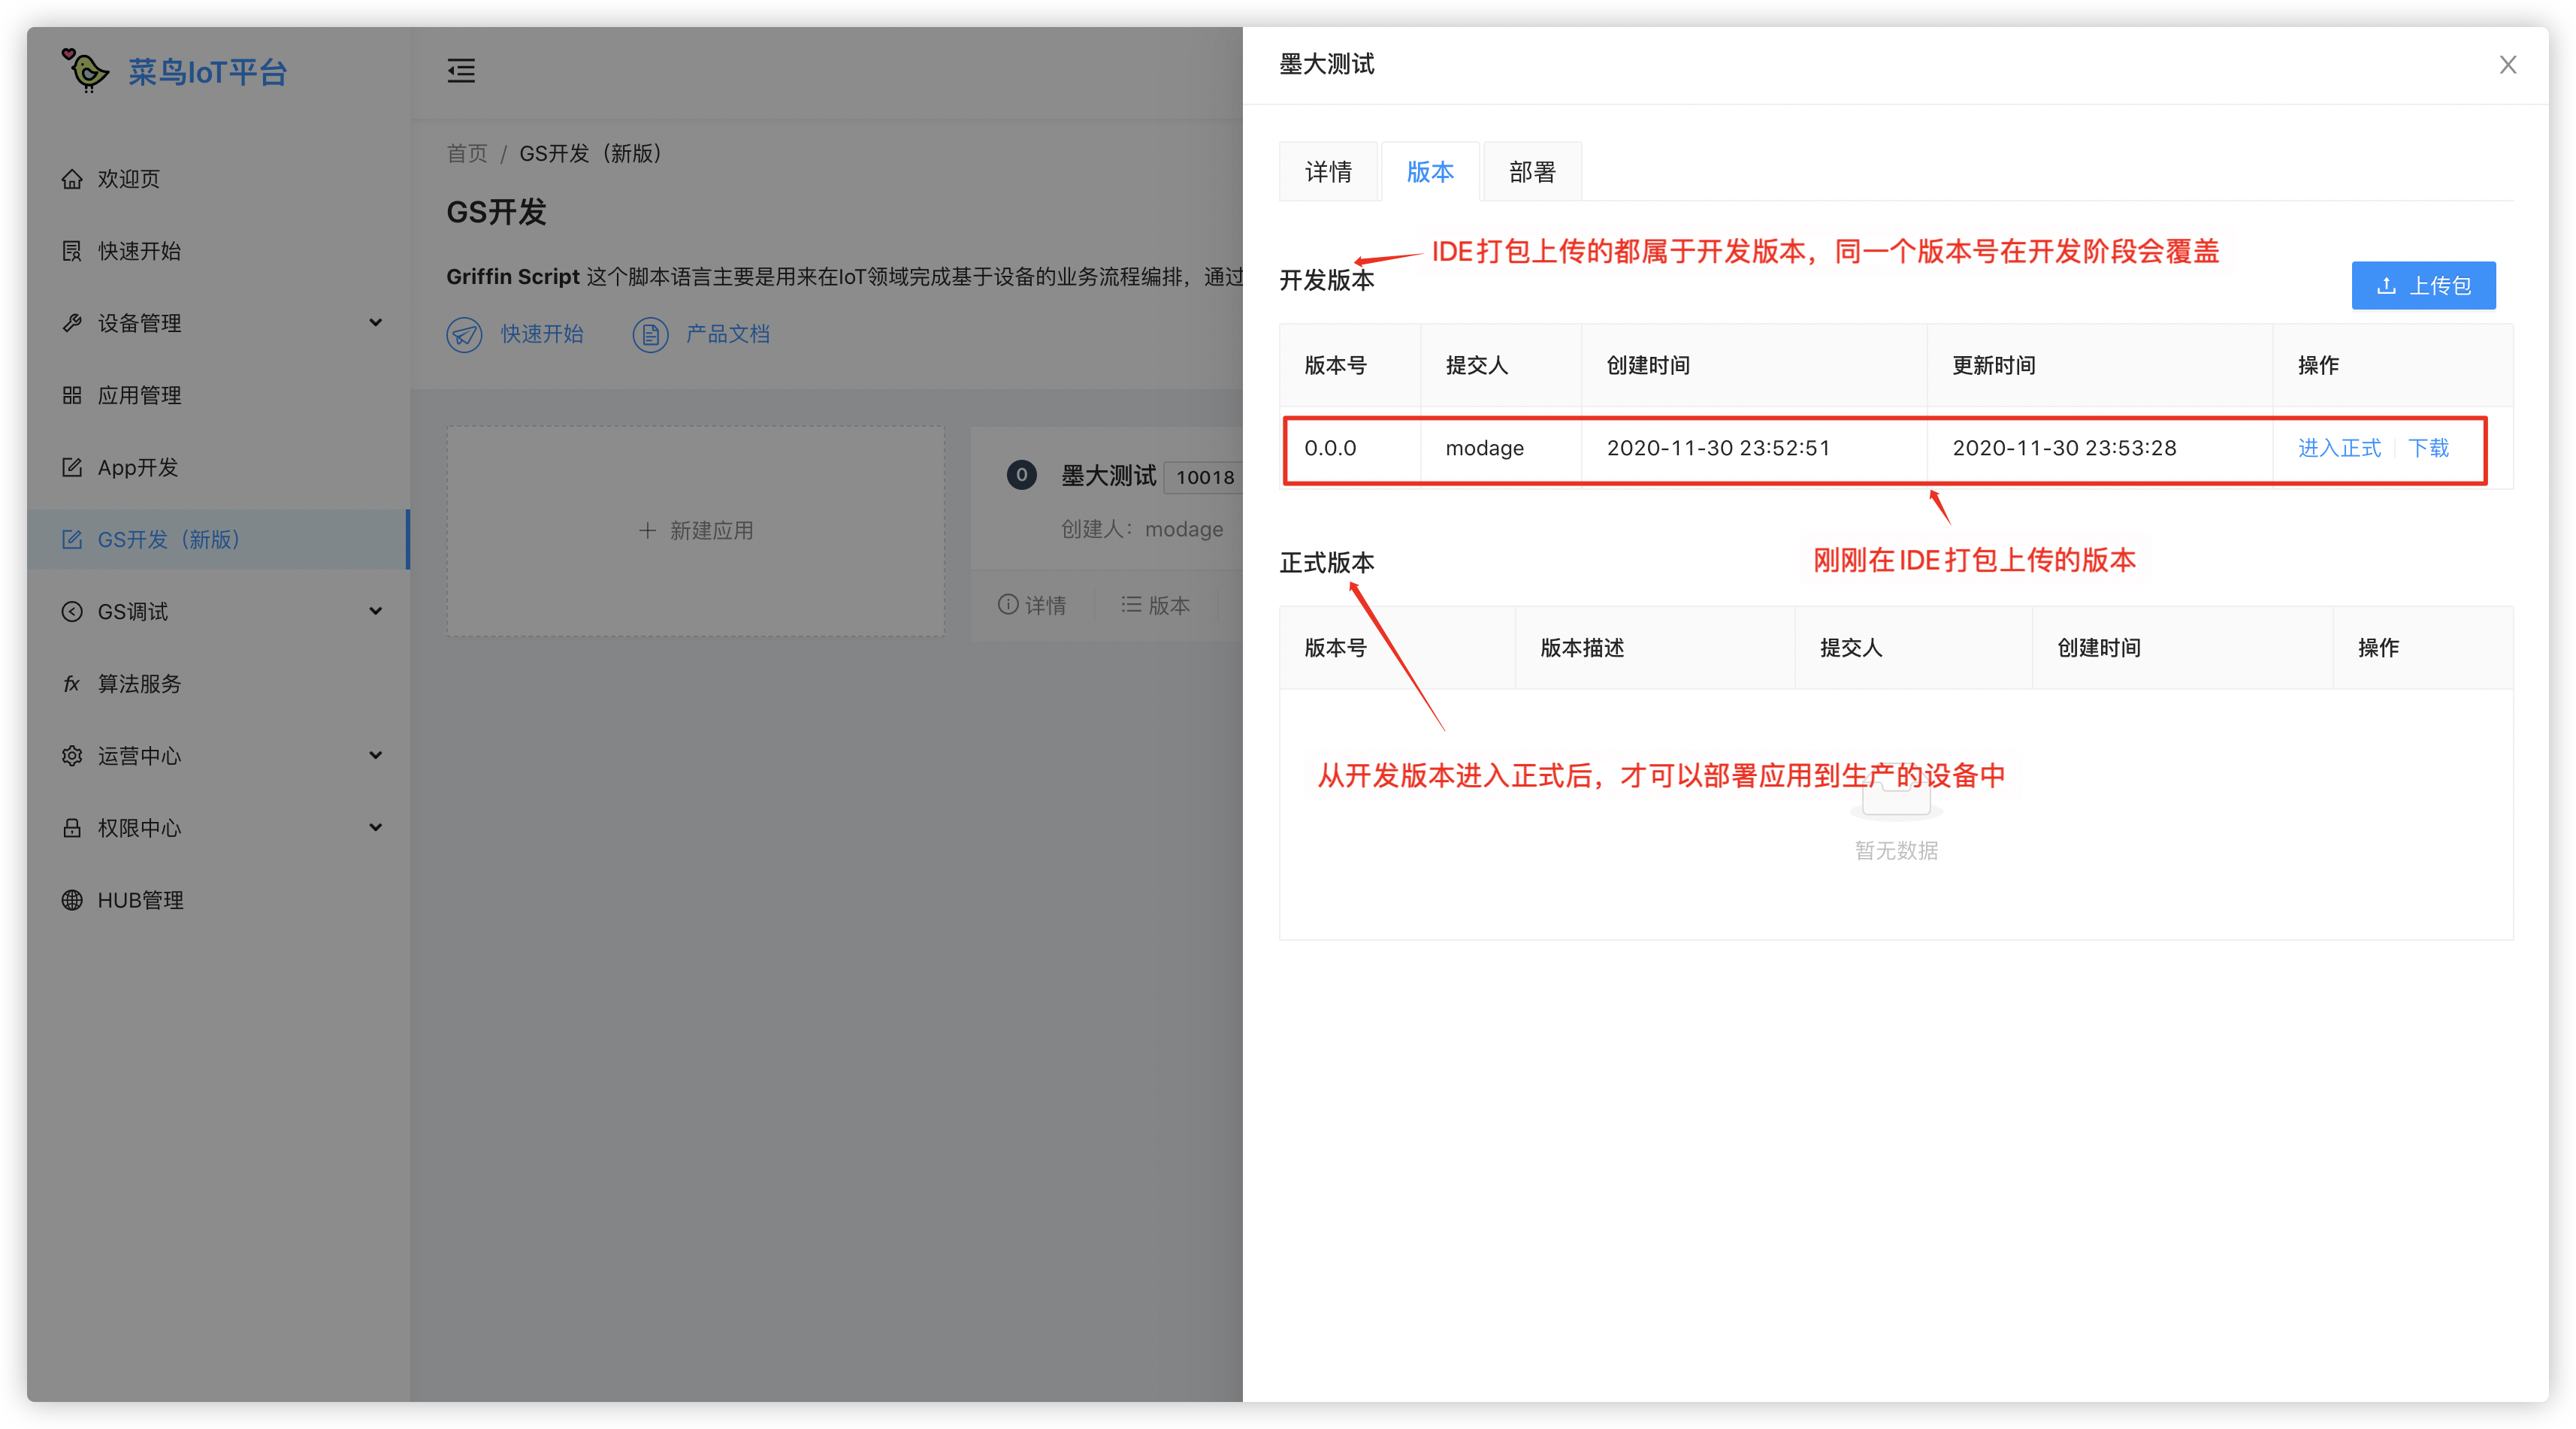Switch to the 部署 tab

point(1532,172)
